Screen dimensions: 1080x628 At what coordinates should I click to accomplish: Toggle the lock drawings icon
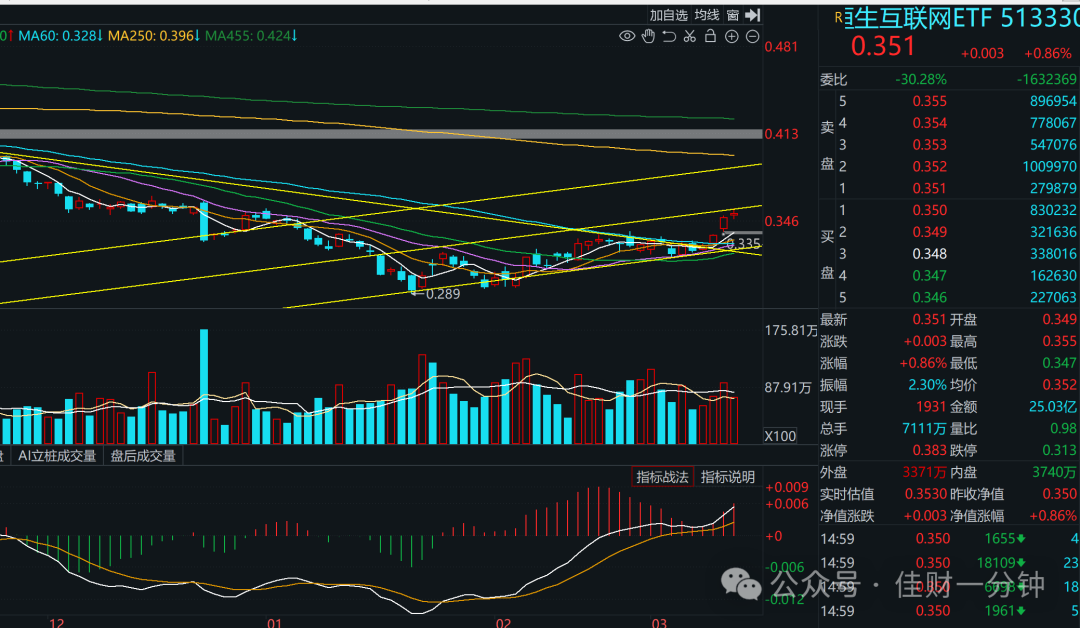click(x=710, y=36)
